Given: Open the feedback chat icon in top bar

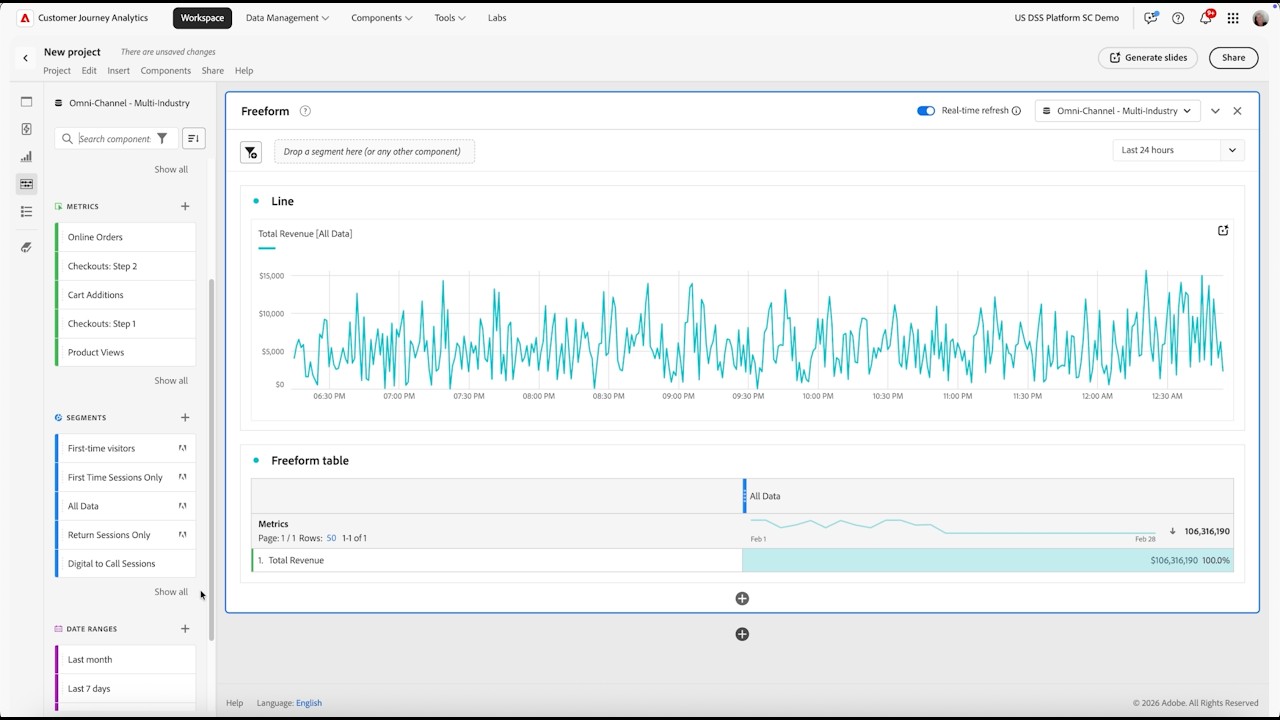Looking at the screenshot, I should (x=1151, y=18).
